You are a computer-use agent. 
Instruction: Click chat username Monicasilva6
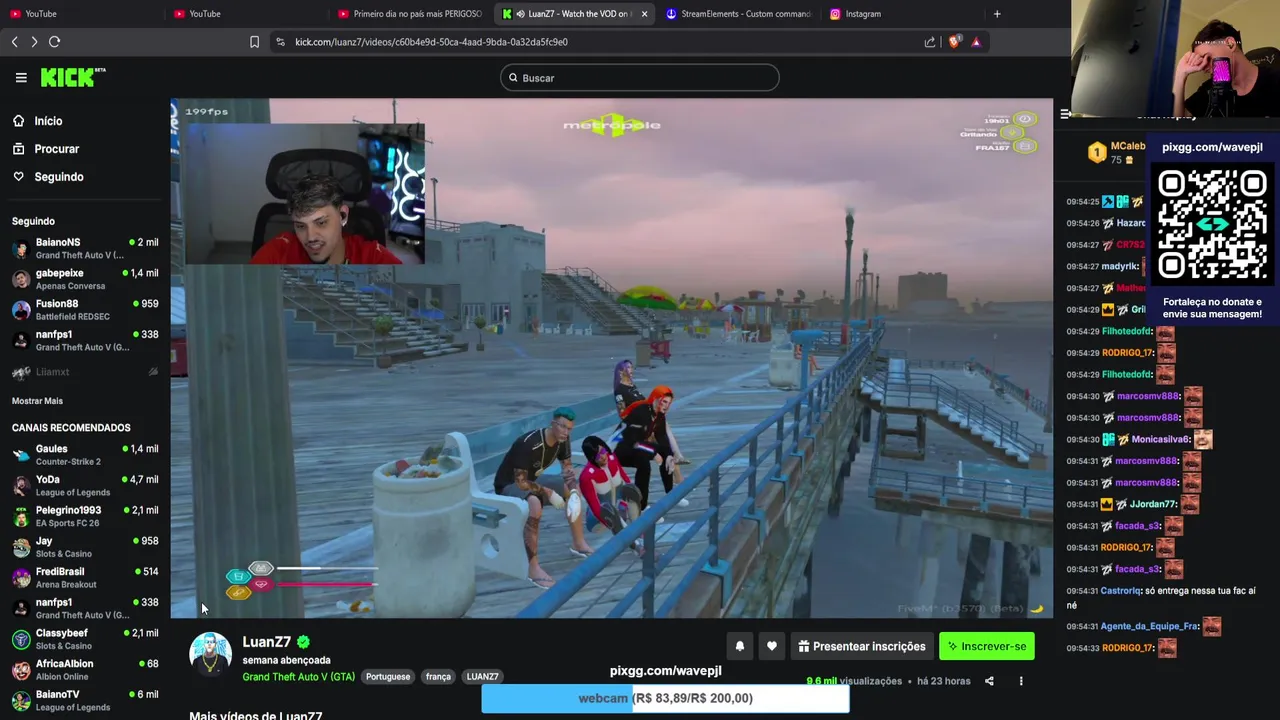[1161, 439]
